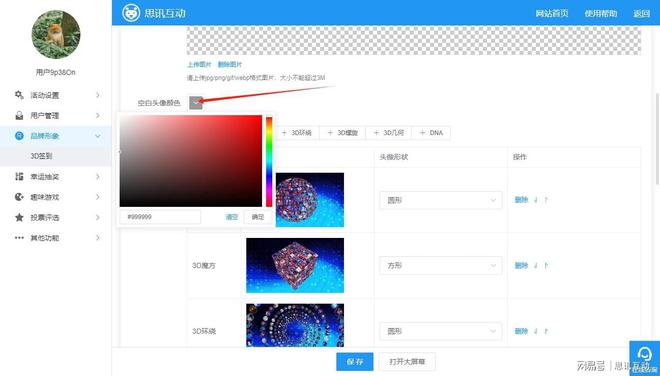Open 使用帮助 in the top bar
The height and width of the screenshot is (376, 660).
[601, 13]
